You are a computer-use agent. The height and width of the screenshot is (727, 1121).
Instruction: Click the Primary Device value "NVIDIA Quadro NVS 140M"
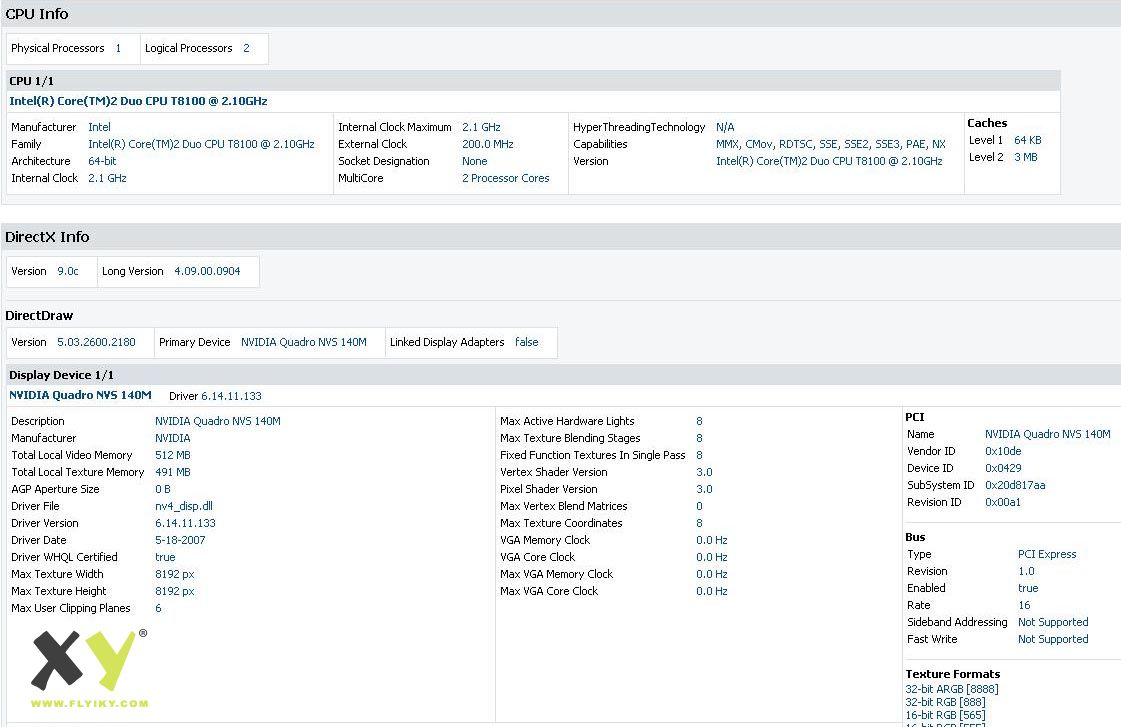click(x=304, y=342)
